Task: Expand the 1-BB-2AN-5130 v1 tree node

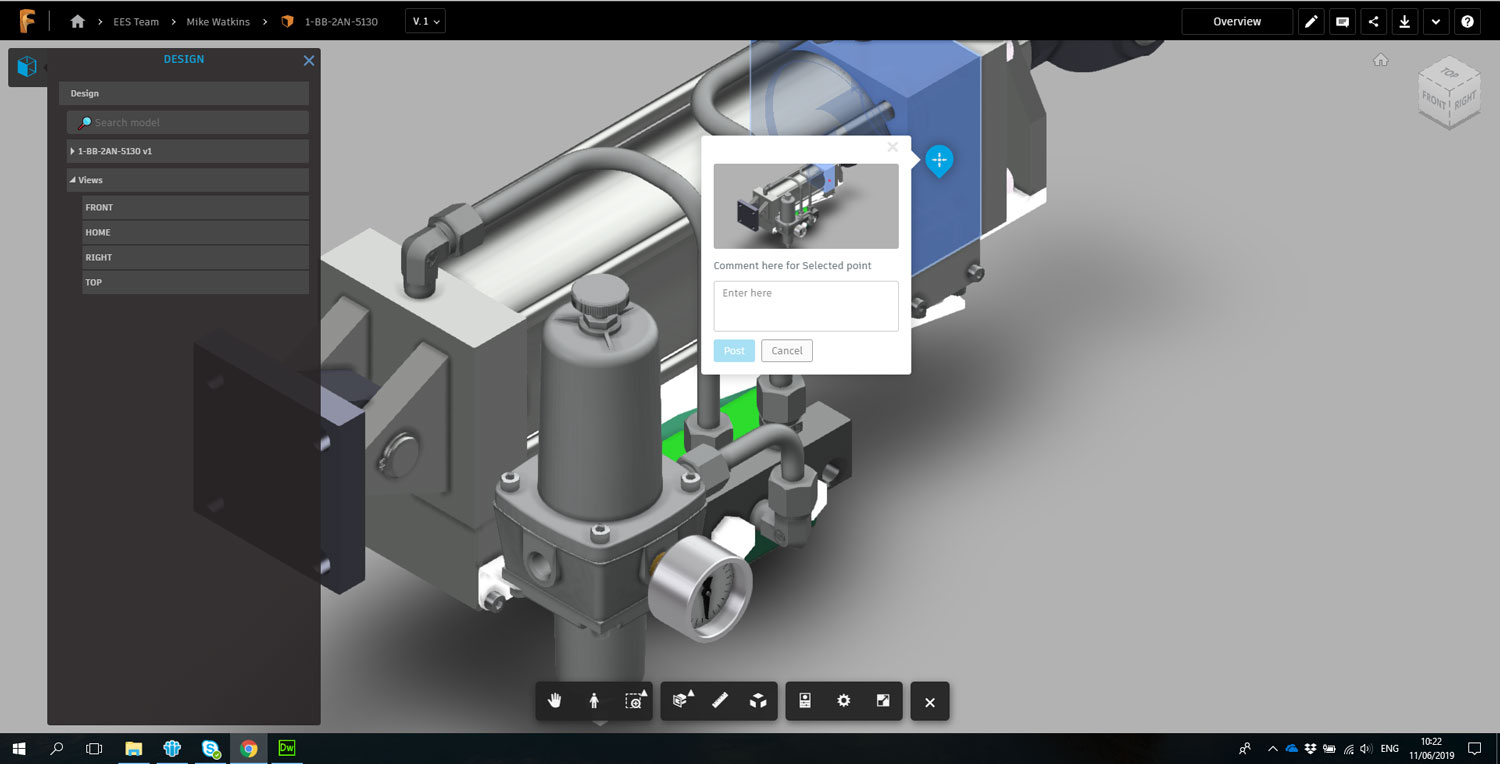Action: (73, 151)
